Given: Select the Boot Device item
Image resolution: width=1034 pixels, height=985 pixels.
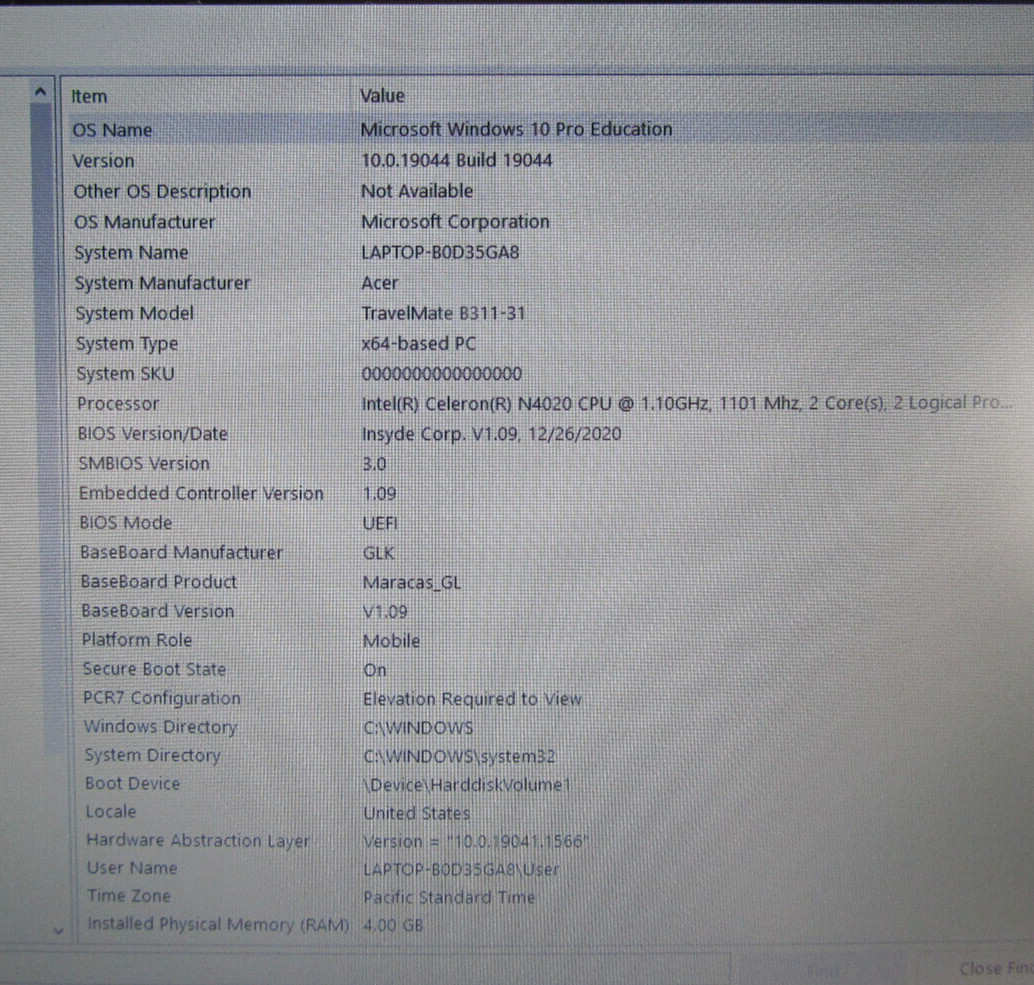Looking at the screenshot, I should tap(133, 783).
